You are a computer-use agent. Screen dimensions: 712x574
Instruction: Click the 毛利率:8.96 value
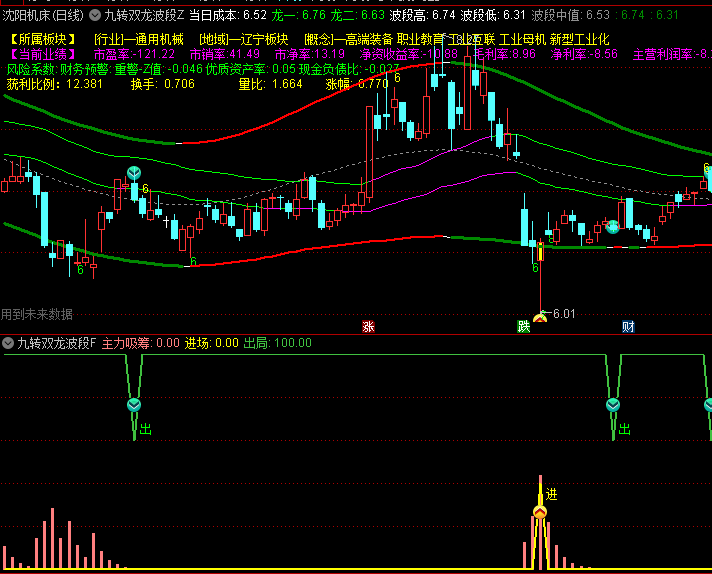[504, 54]
